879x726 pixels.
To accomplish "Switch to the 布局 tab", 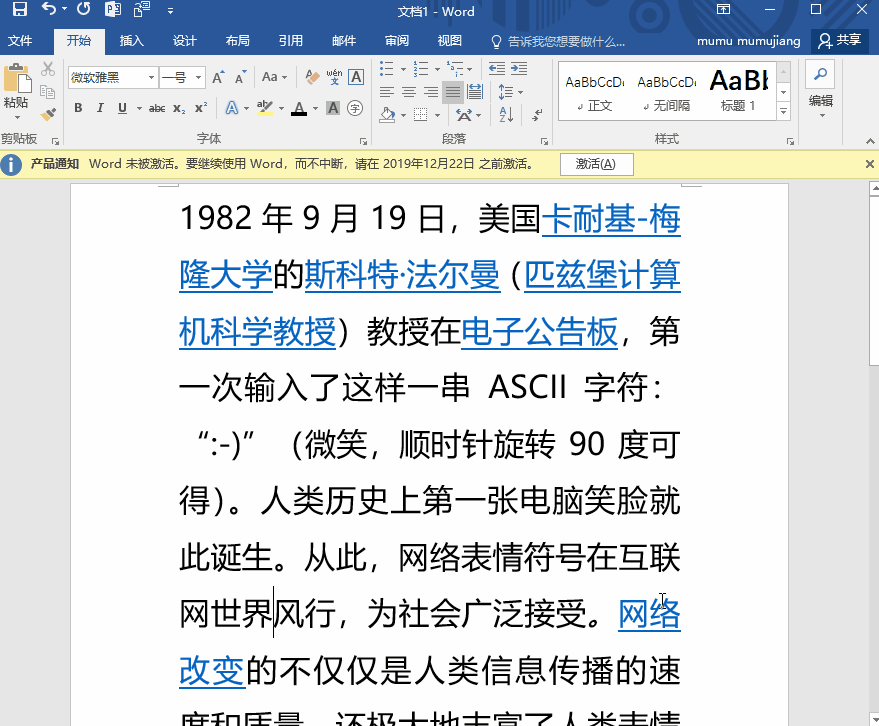I will coord(238,41).
